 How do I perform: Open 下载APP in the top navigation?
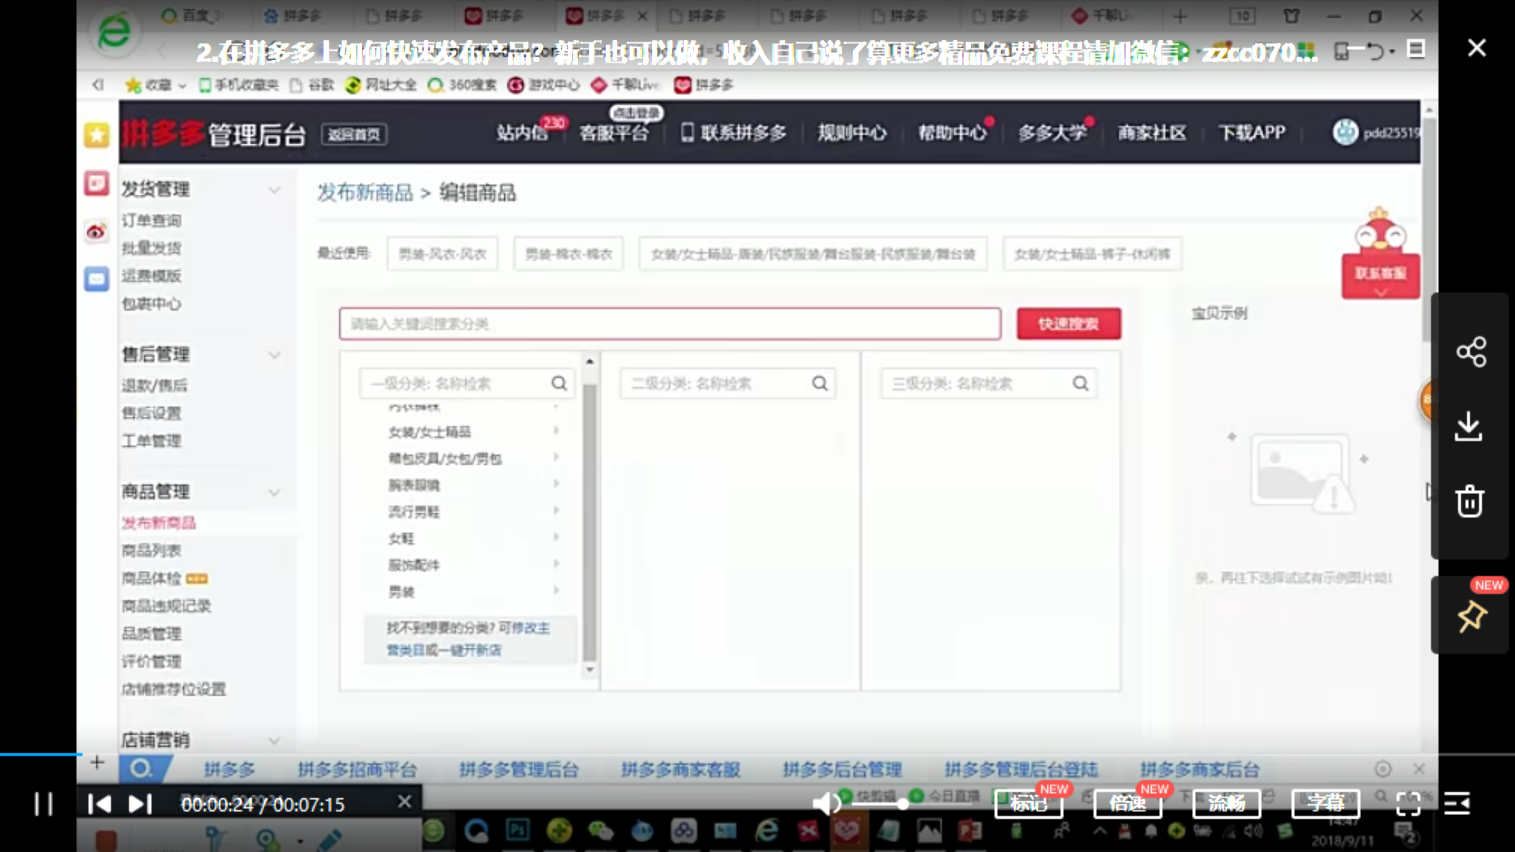1251,133
